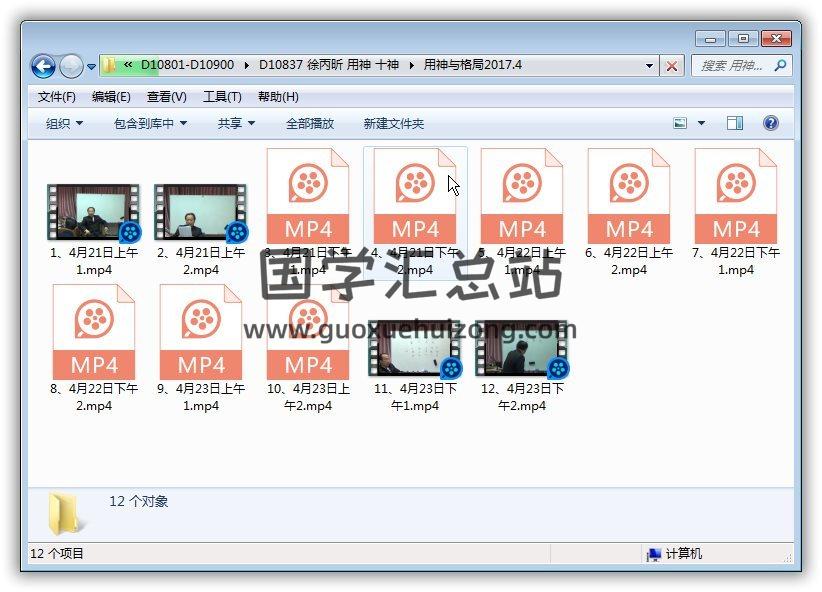The width and height of the screenshot is (822, 592).
Task: Open the 编辑(E) menu
Action: 111,97
